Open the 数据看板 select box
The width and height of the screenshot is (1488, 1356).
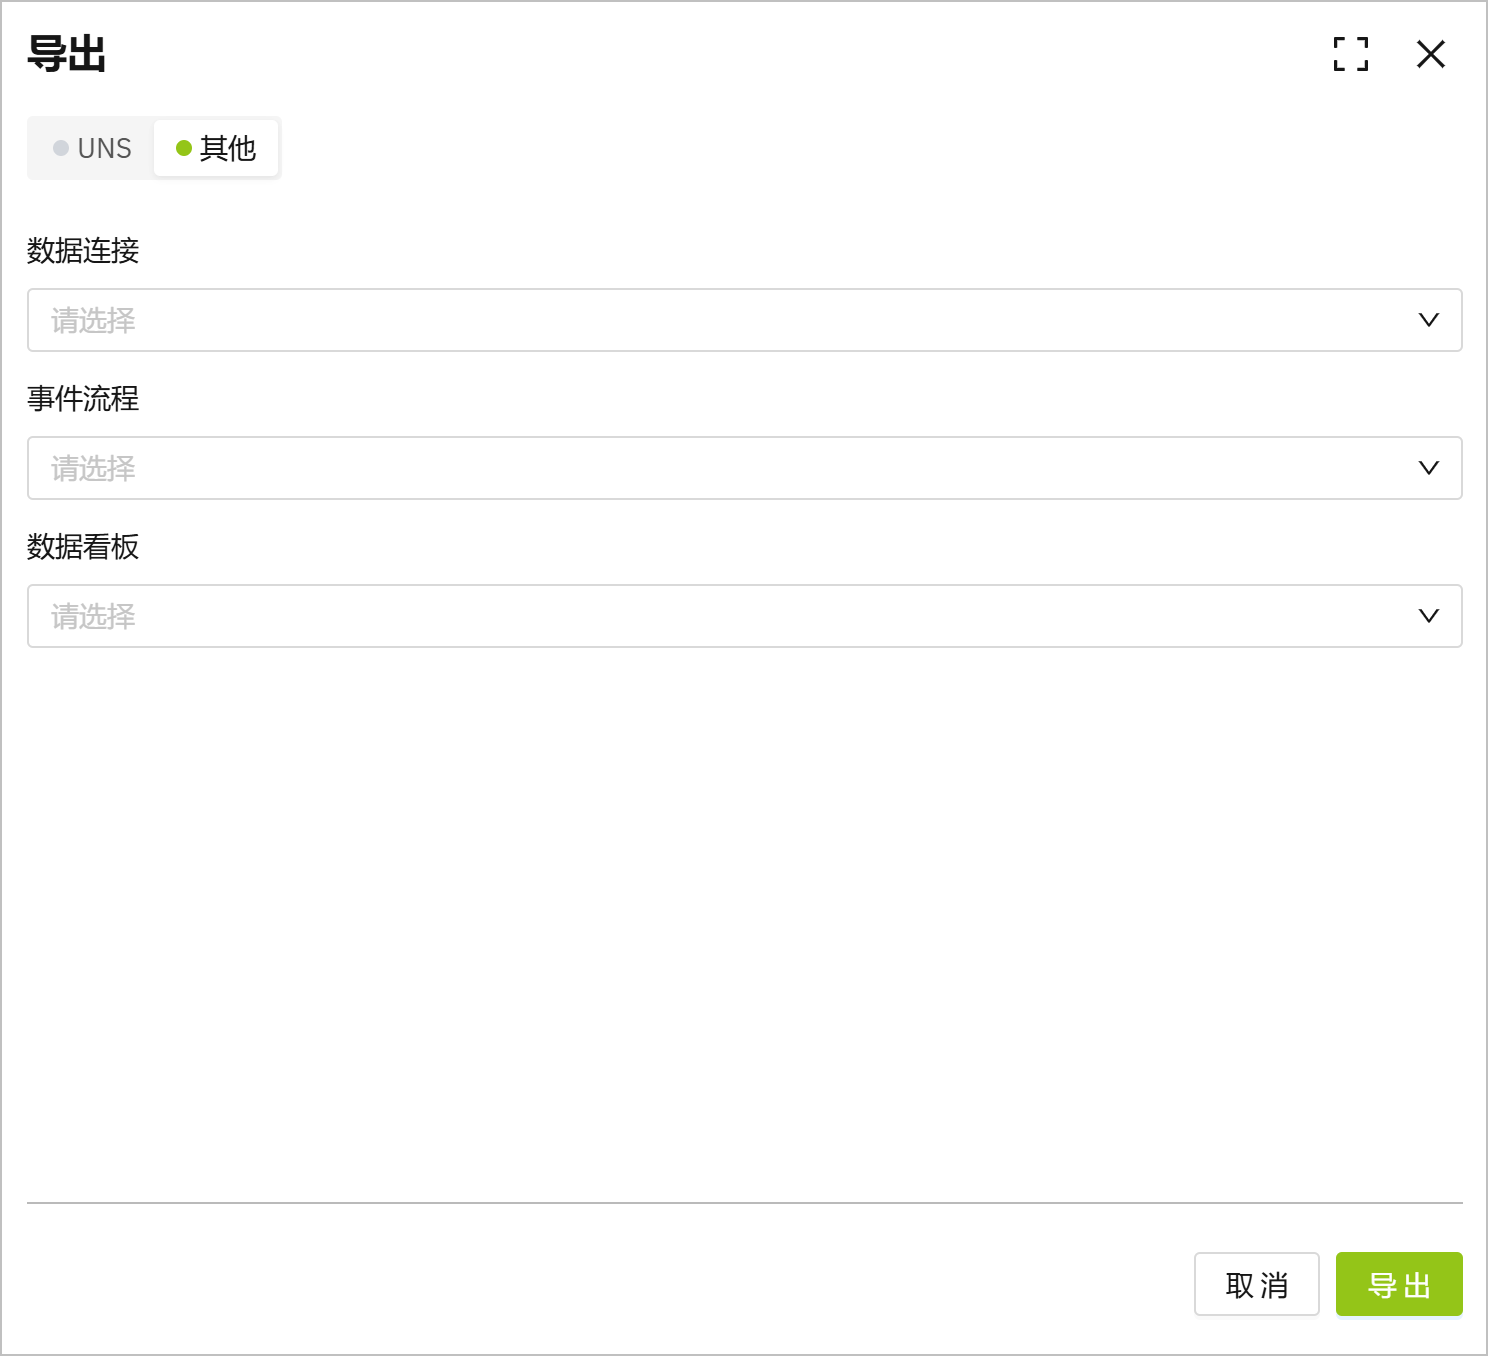[744, 616]
